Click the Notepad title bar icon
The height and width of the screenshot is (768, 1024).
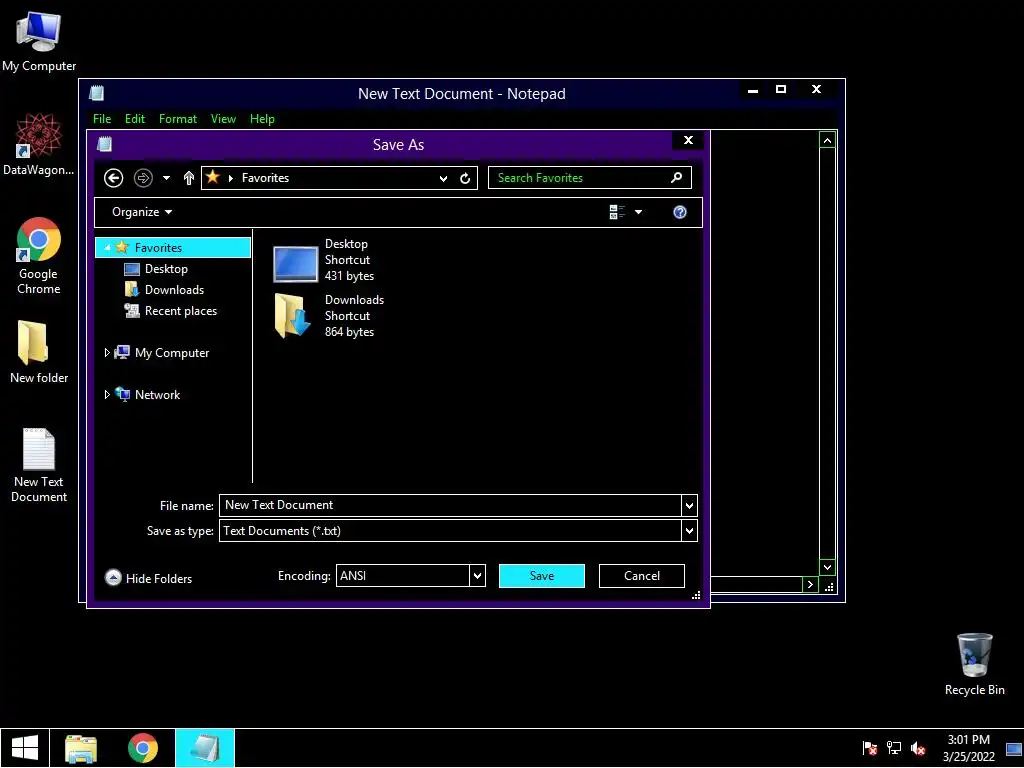(x=97, y=93)
